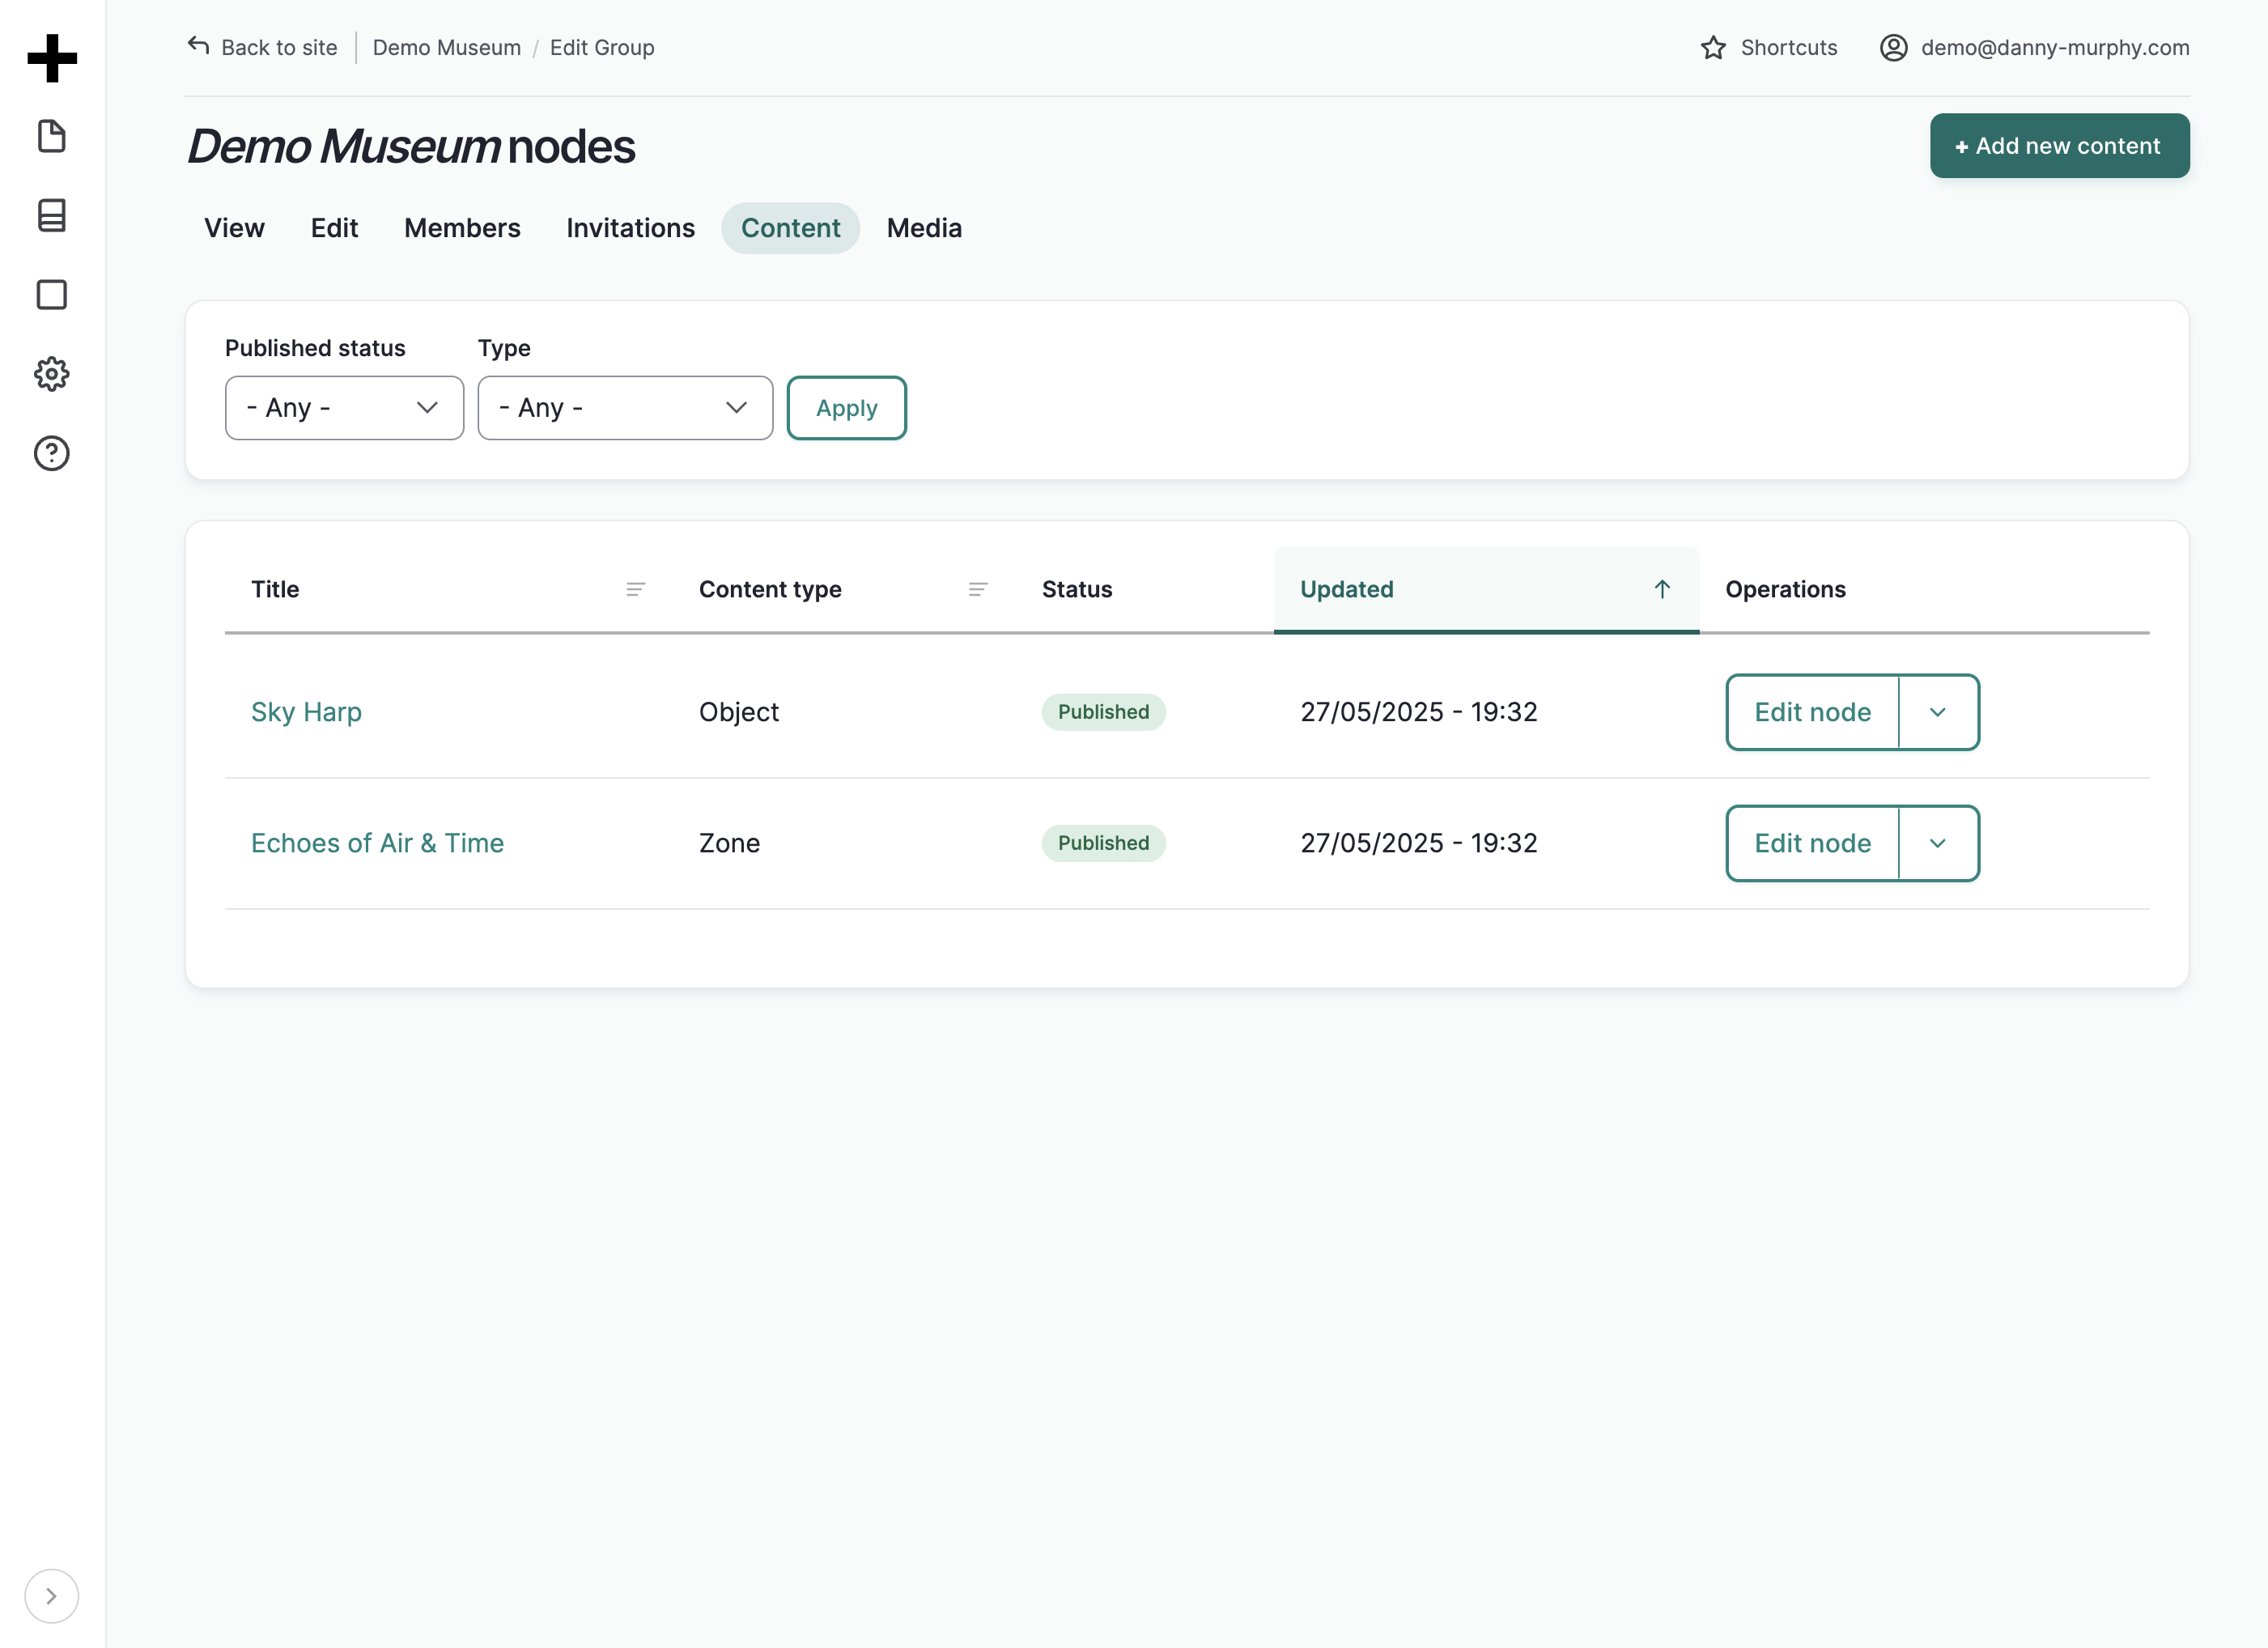The image size is (2268, 1648).
Task: Expand Echoes of Air & Time operations arrow
Action: pos(1938,843)
